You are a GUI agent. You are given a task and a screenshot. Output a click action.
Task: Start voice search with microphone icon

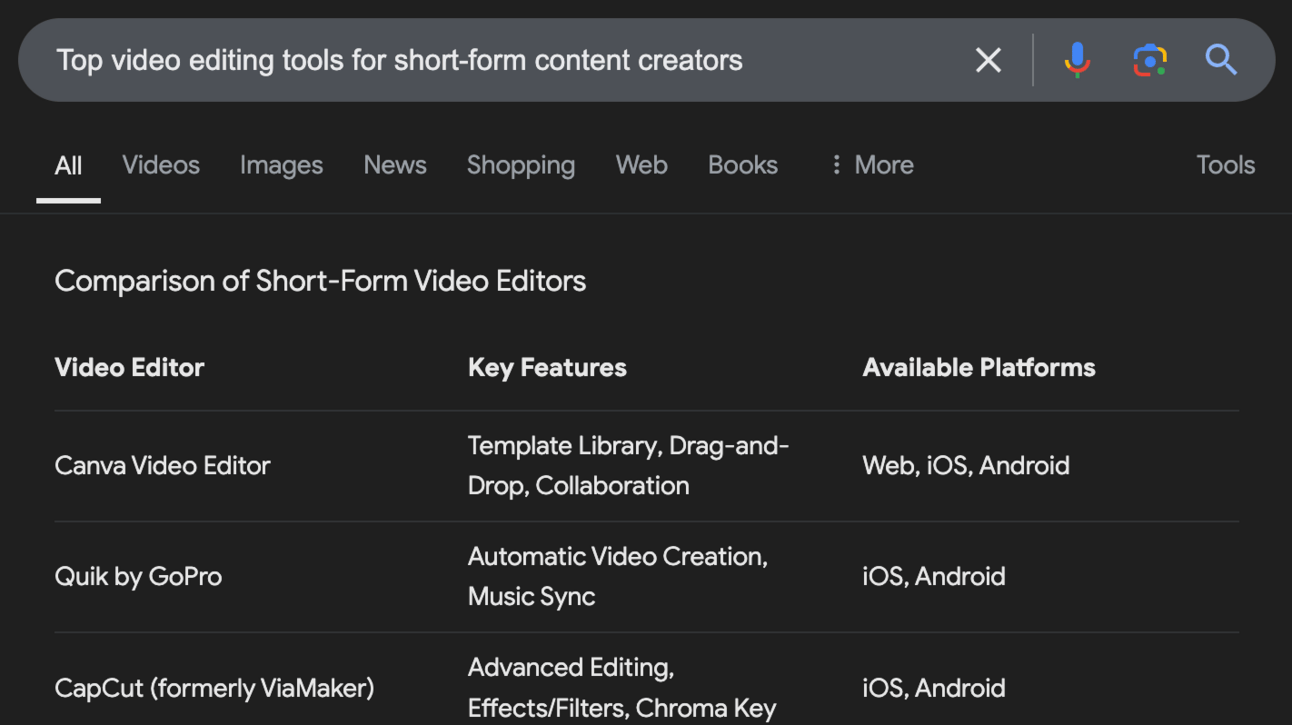1077,60
